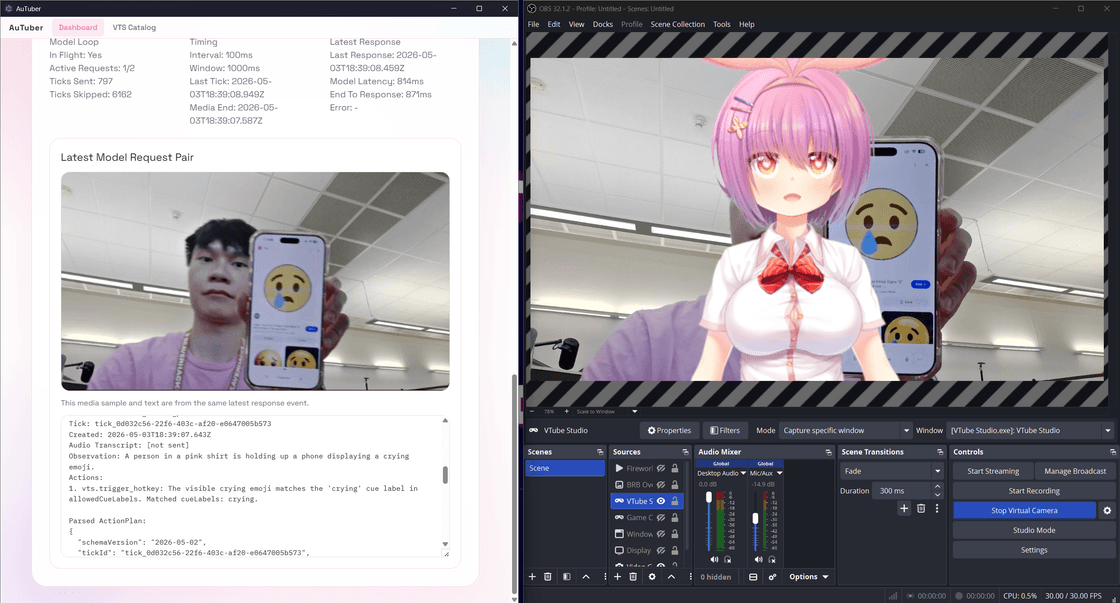The width and height of the screenshot is (1120, 603).
Task: Select the Scene item in the Scenes list
Action: pyautogui.click(x=566, y=468)
